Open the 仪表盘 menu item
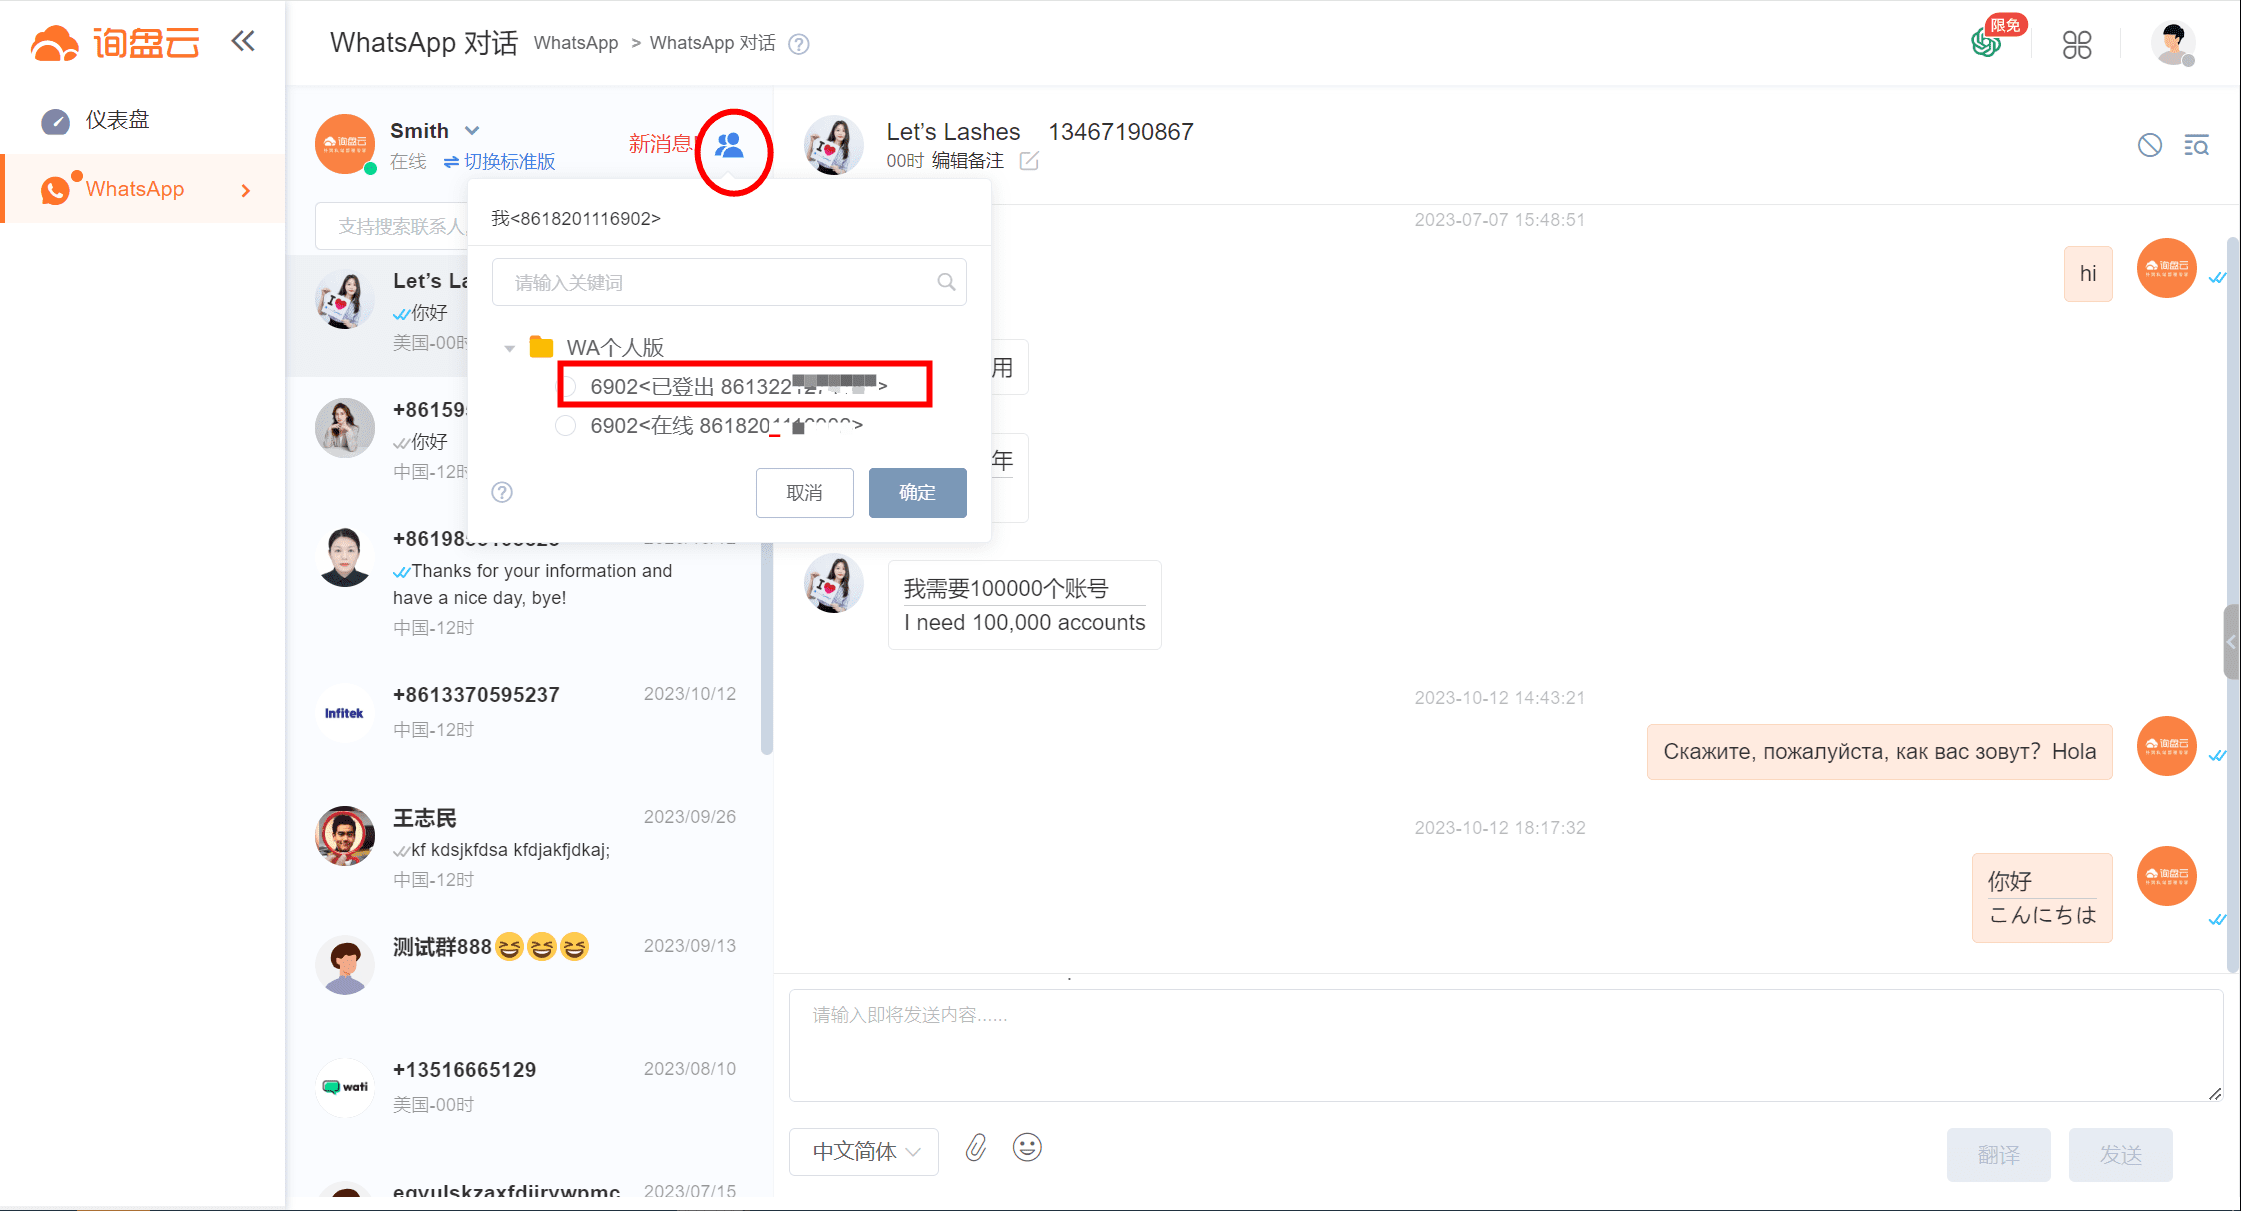The image size is (2241, 1211). pos(117,121)
